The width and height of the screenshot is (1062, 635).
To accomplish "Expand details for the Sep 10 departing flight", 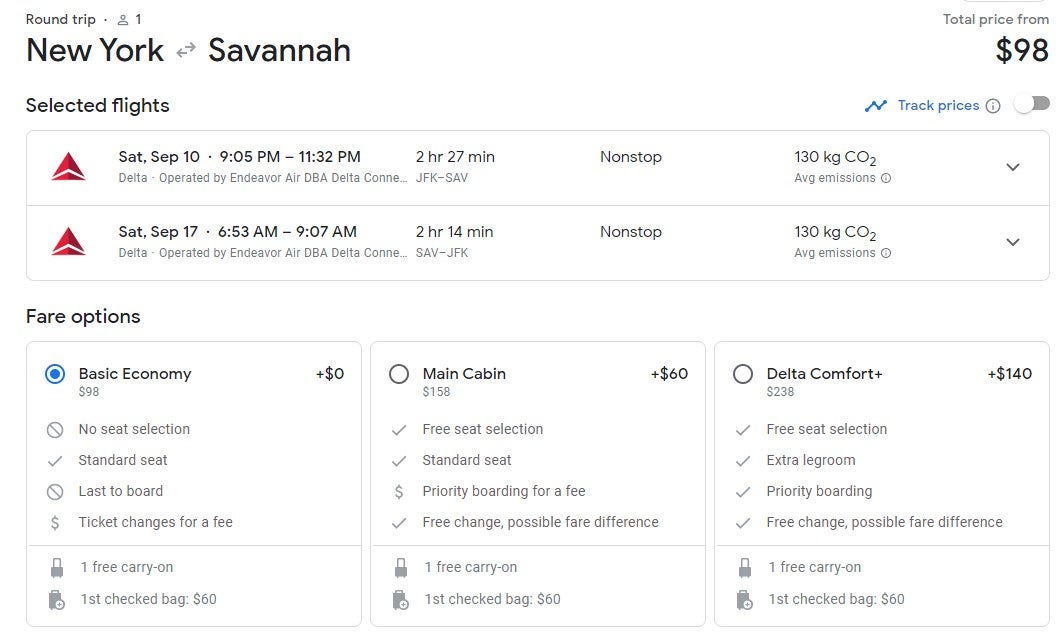I will pyautogui.click(x=1013, y=167).
